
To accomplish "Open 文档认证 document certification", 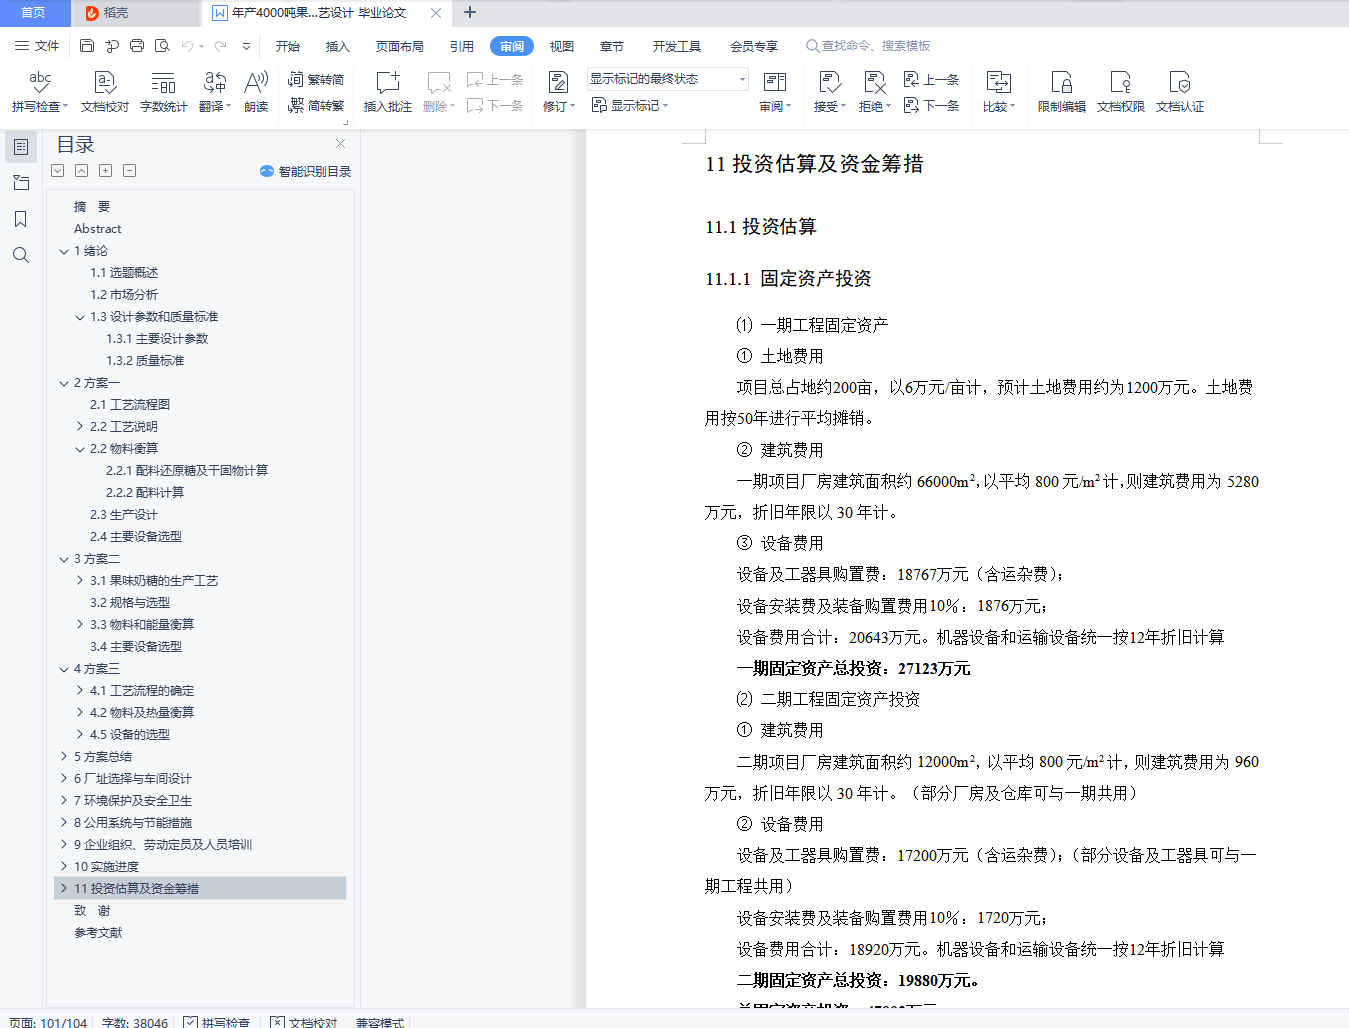I will pyautogui.click(x=1180, y=92).
